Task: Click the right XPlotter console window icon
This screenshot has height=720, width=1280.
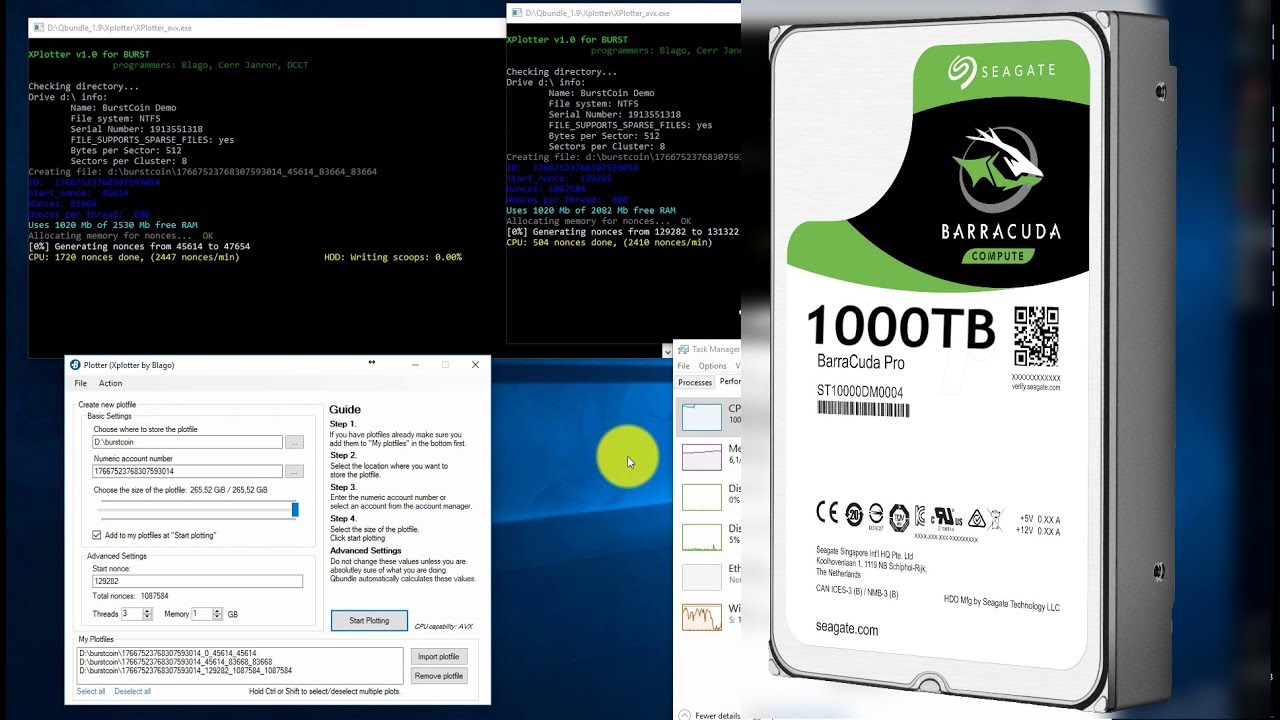Action: click(x=516, y=13)
